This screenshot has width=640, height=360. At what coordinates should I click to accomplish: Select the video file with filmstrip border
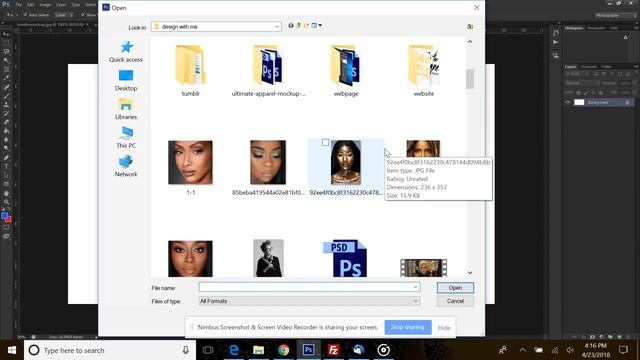(423, 268)
